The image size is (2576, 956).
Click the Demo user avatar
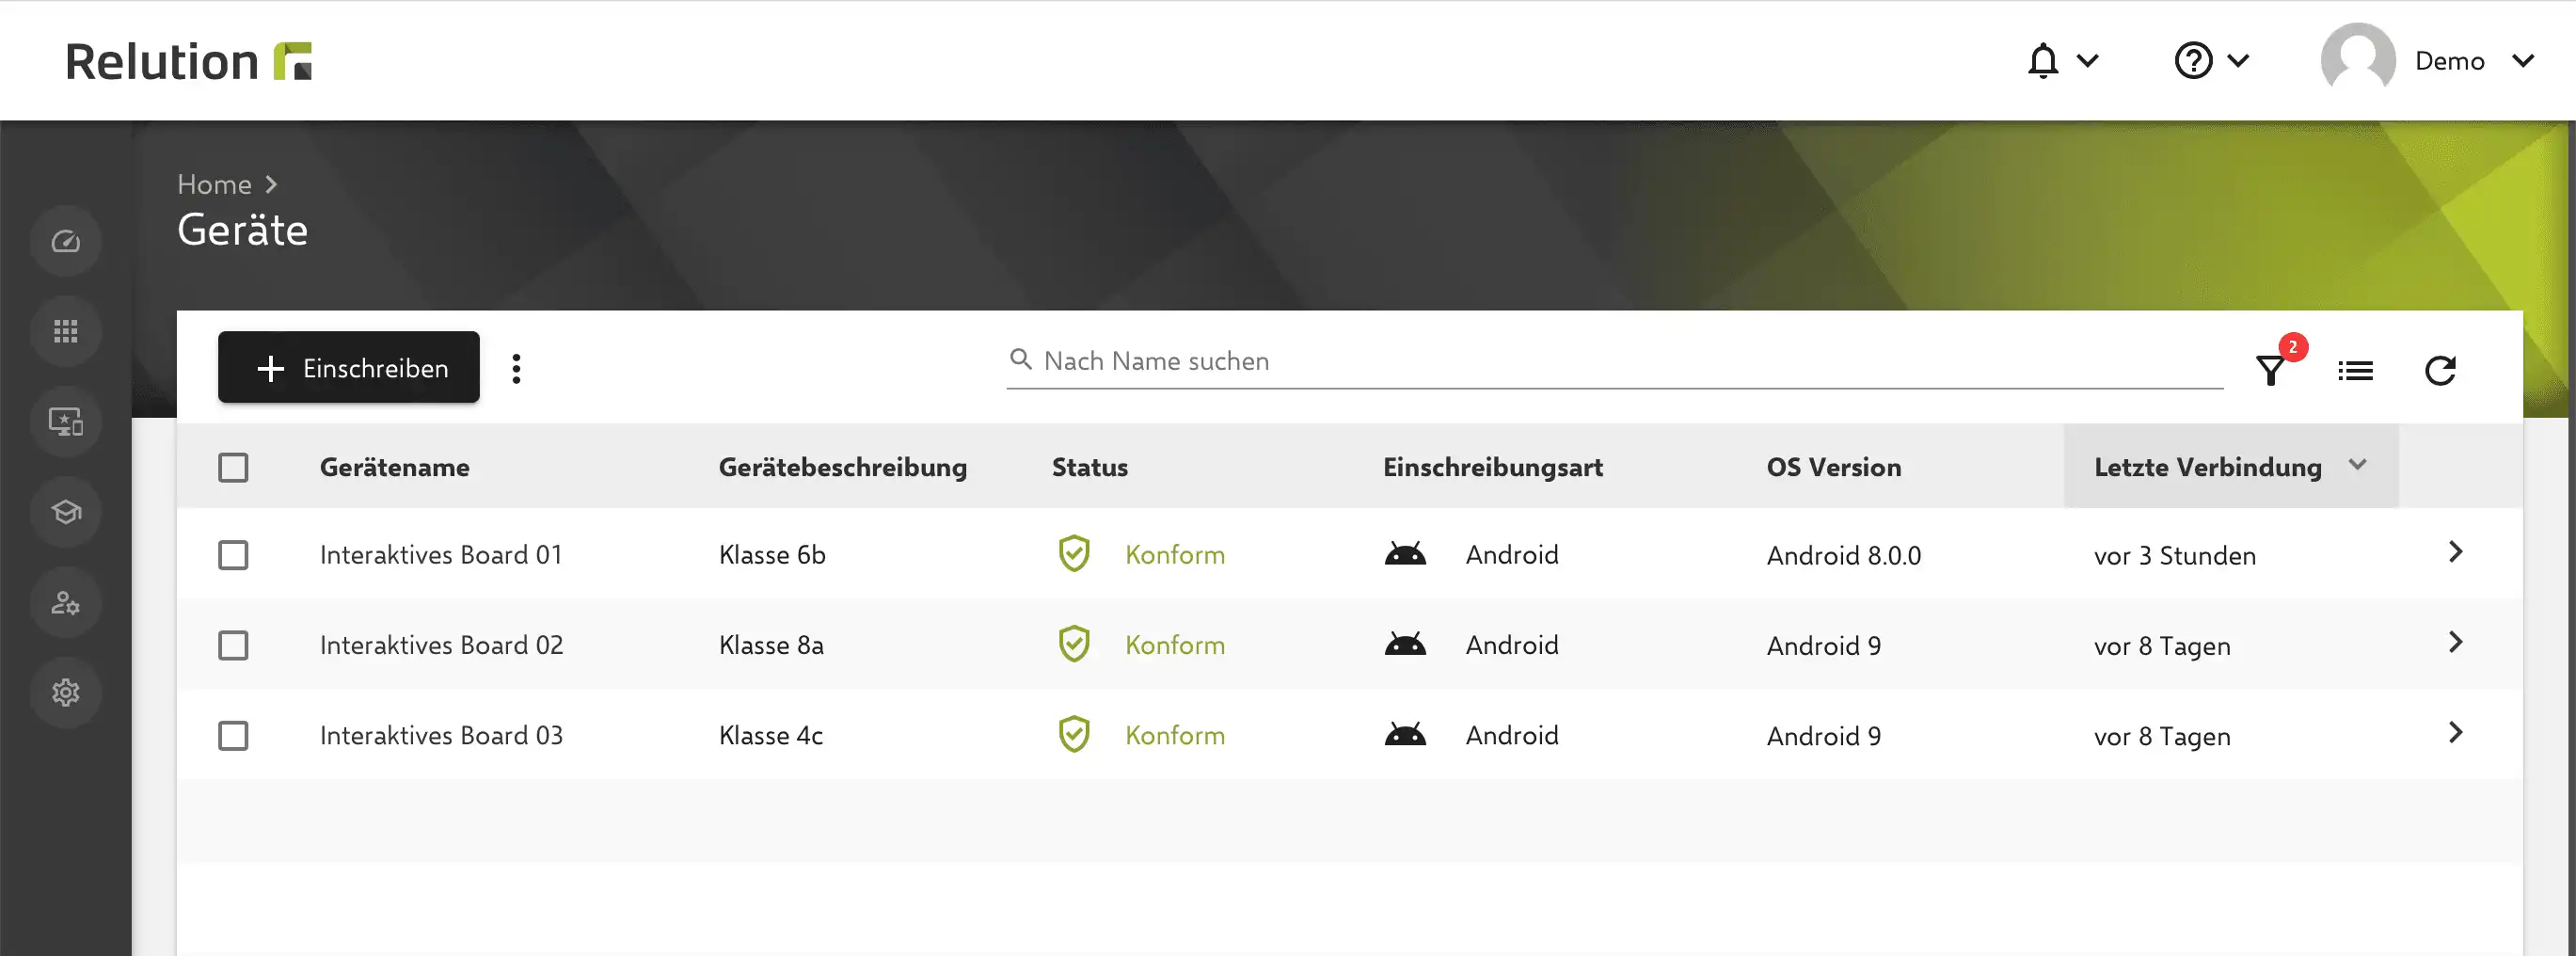2357,60
